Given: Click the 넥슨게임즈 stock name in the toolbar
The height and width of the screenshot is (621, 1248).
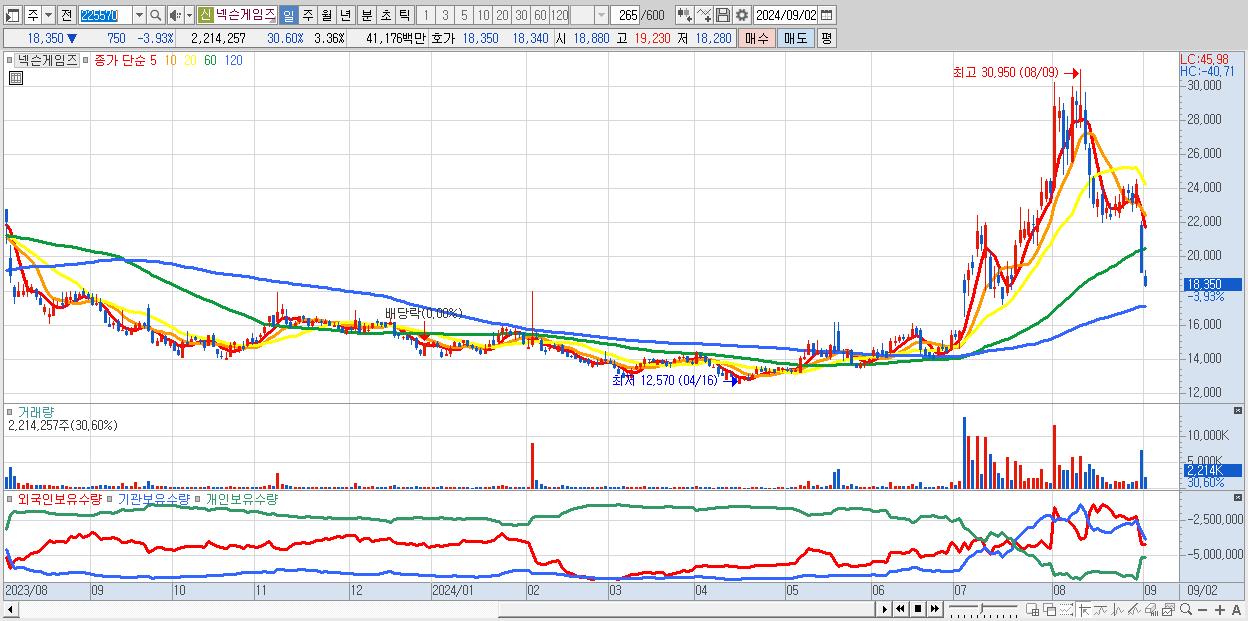Looking at the screenshot, I should [x=246, y=15].
